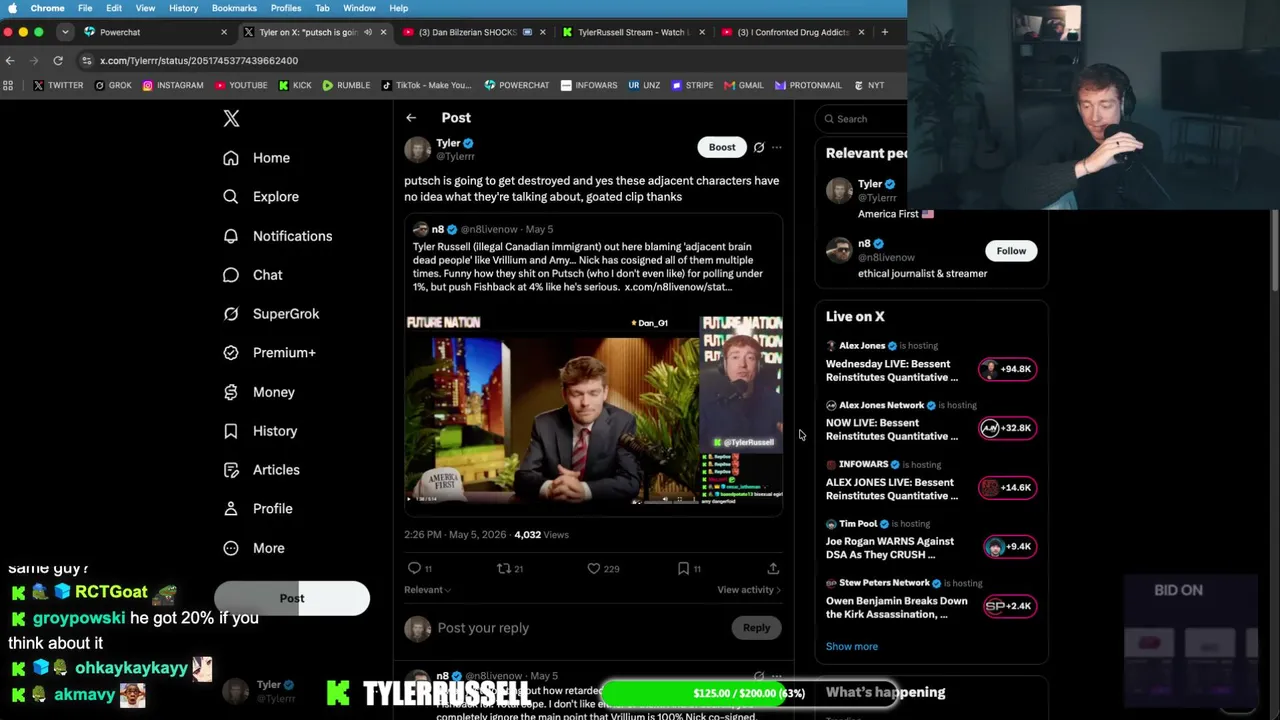Open Notifications in the X sidebar
1280x720 pixels.
pyautogui.click(x=277, y=236)
